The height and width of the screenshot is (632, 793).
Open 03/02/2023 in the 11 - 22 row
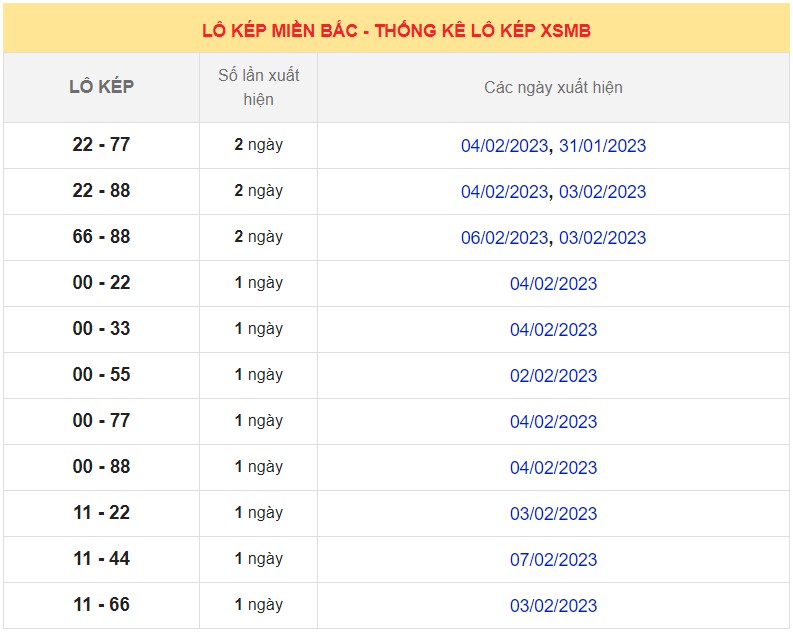tap(553, 514)
